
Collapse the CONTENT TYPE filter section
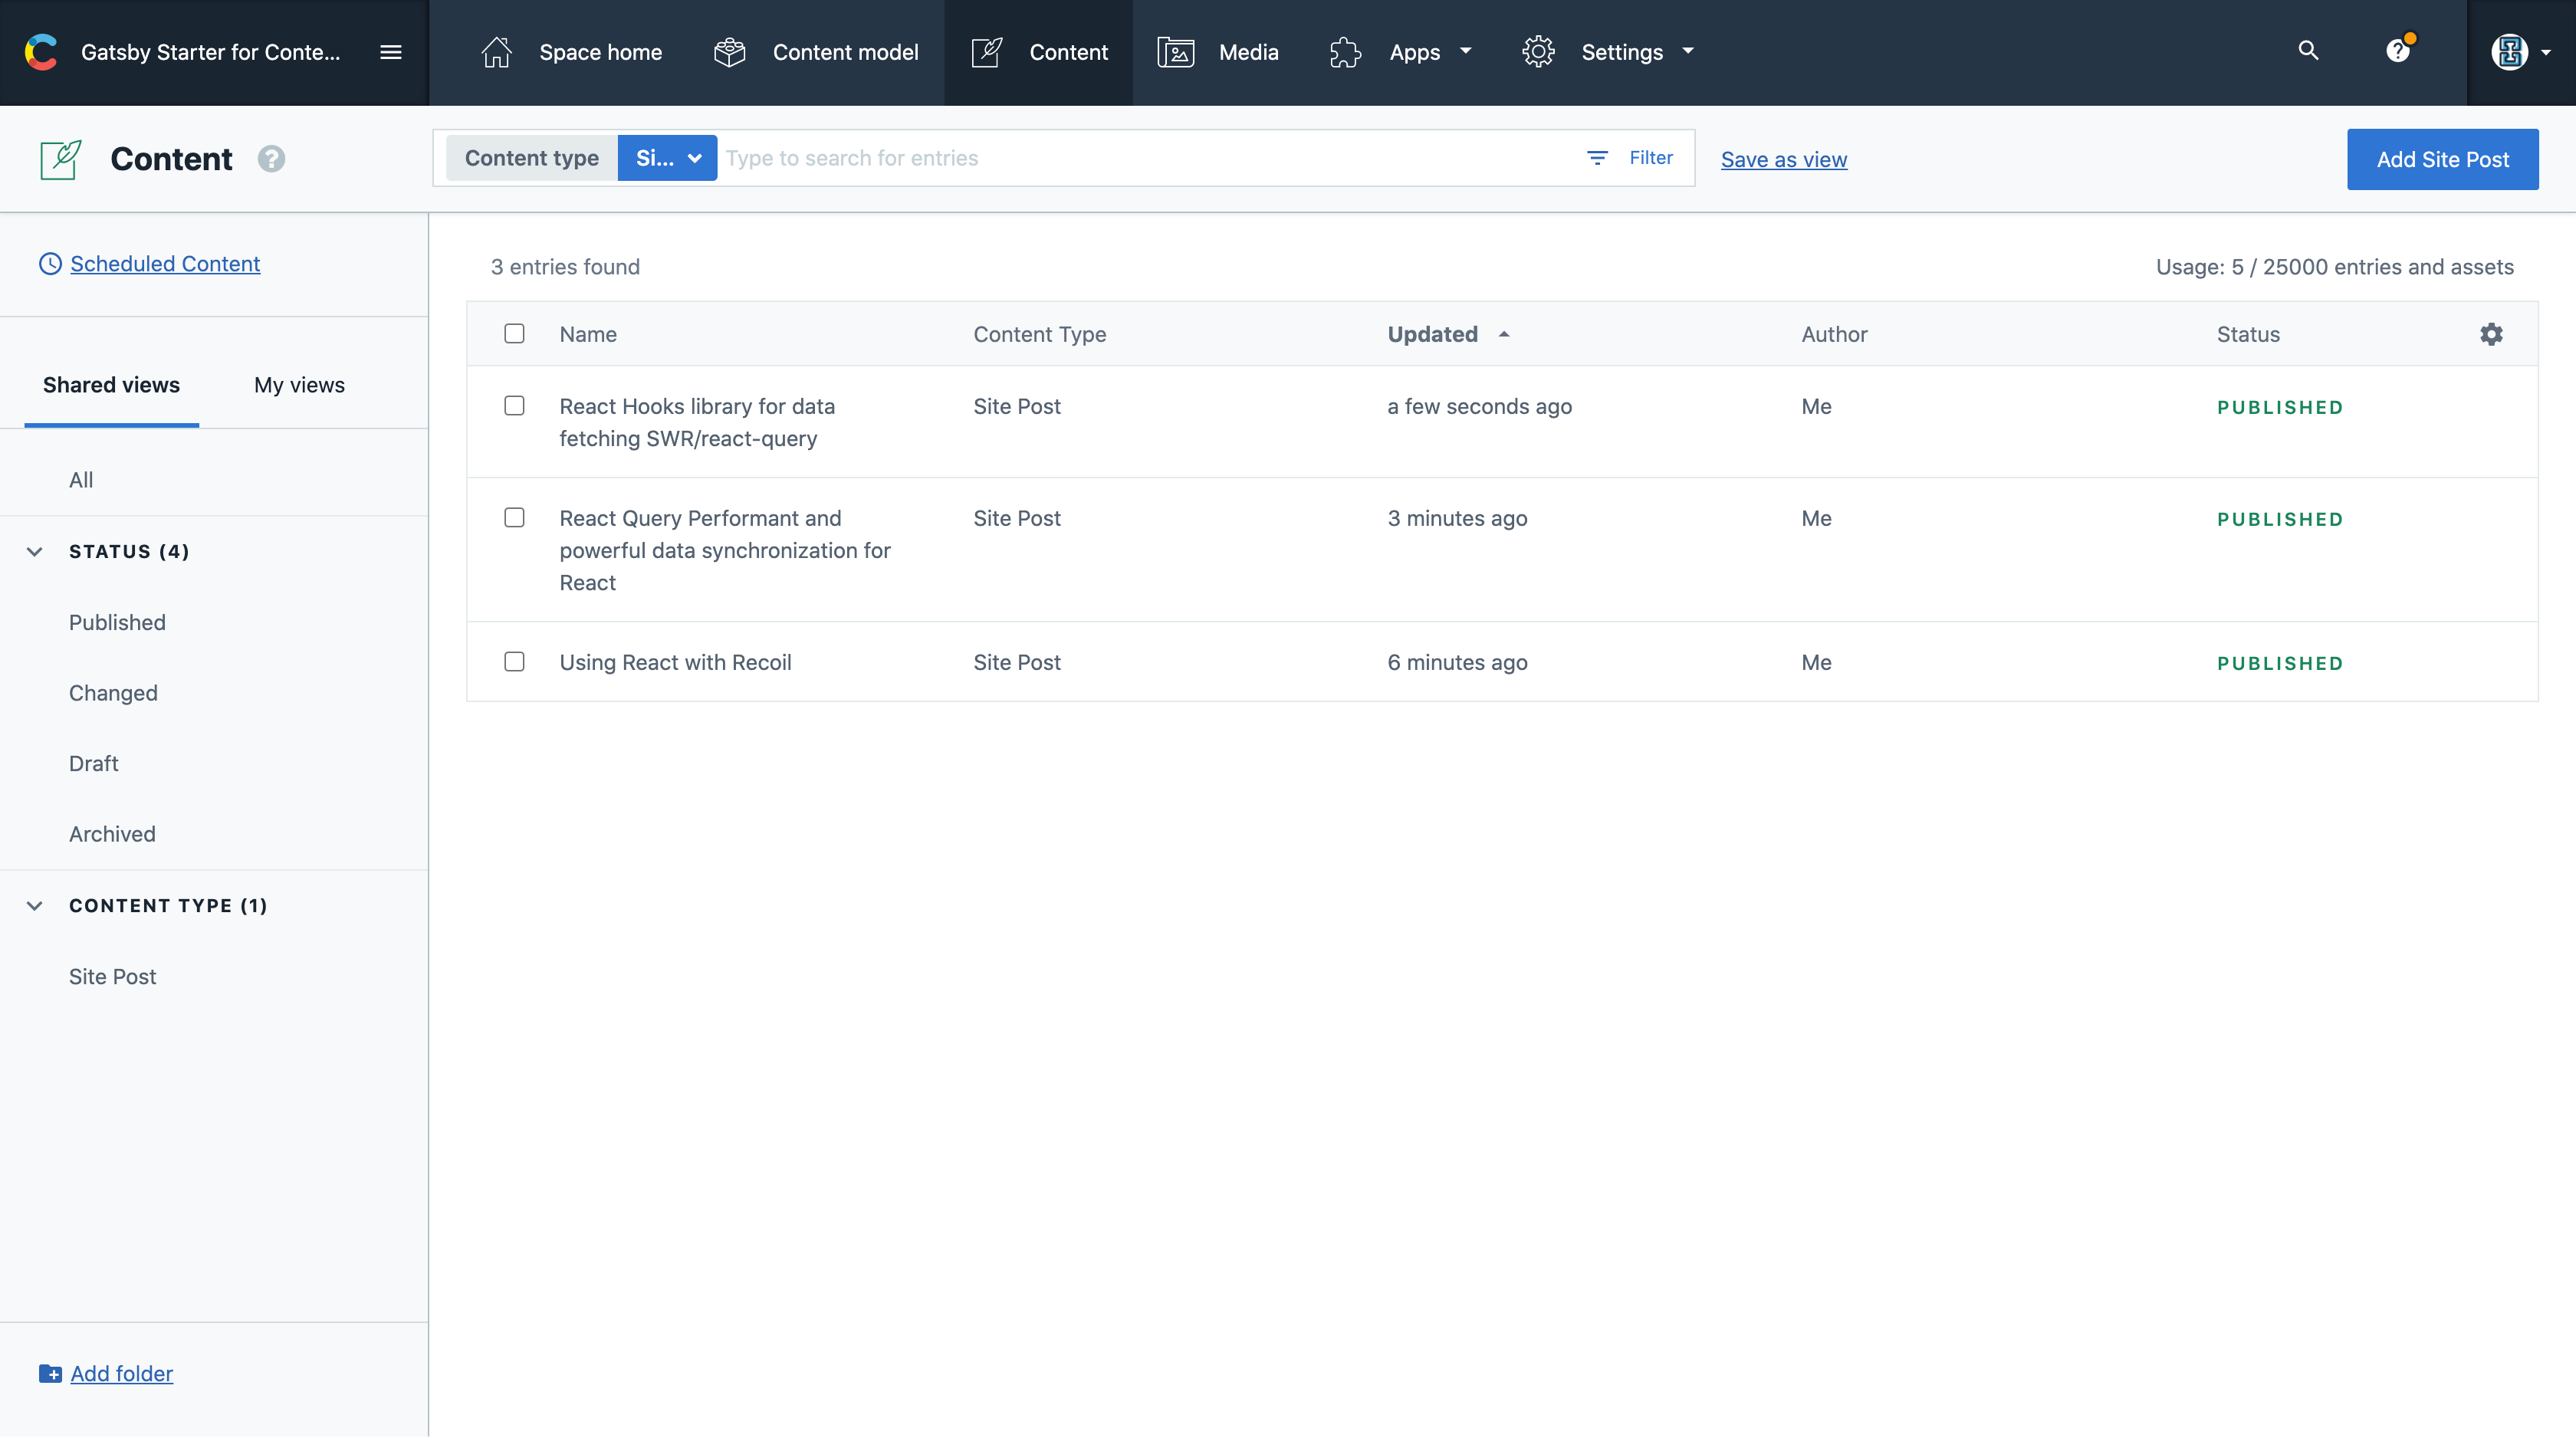[35, 906]
